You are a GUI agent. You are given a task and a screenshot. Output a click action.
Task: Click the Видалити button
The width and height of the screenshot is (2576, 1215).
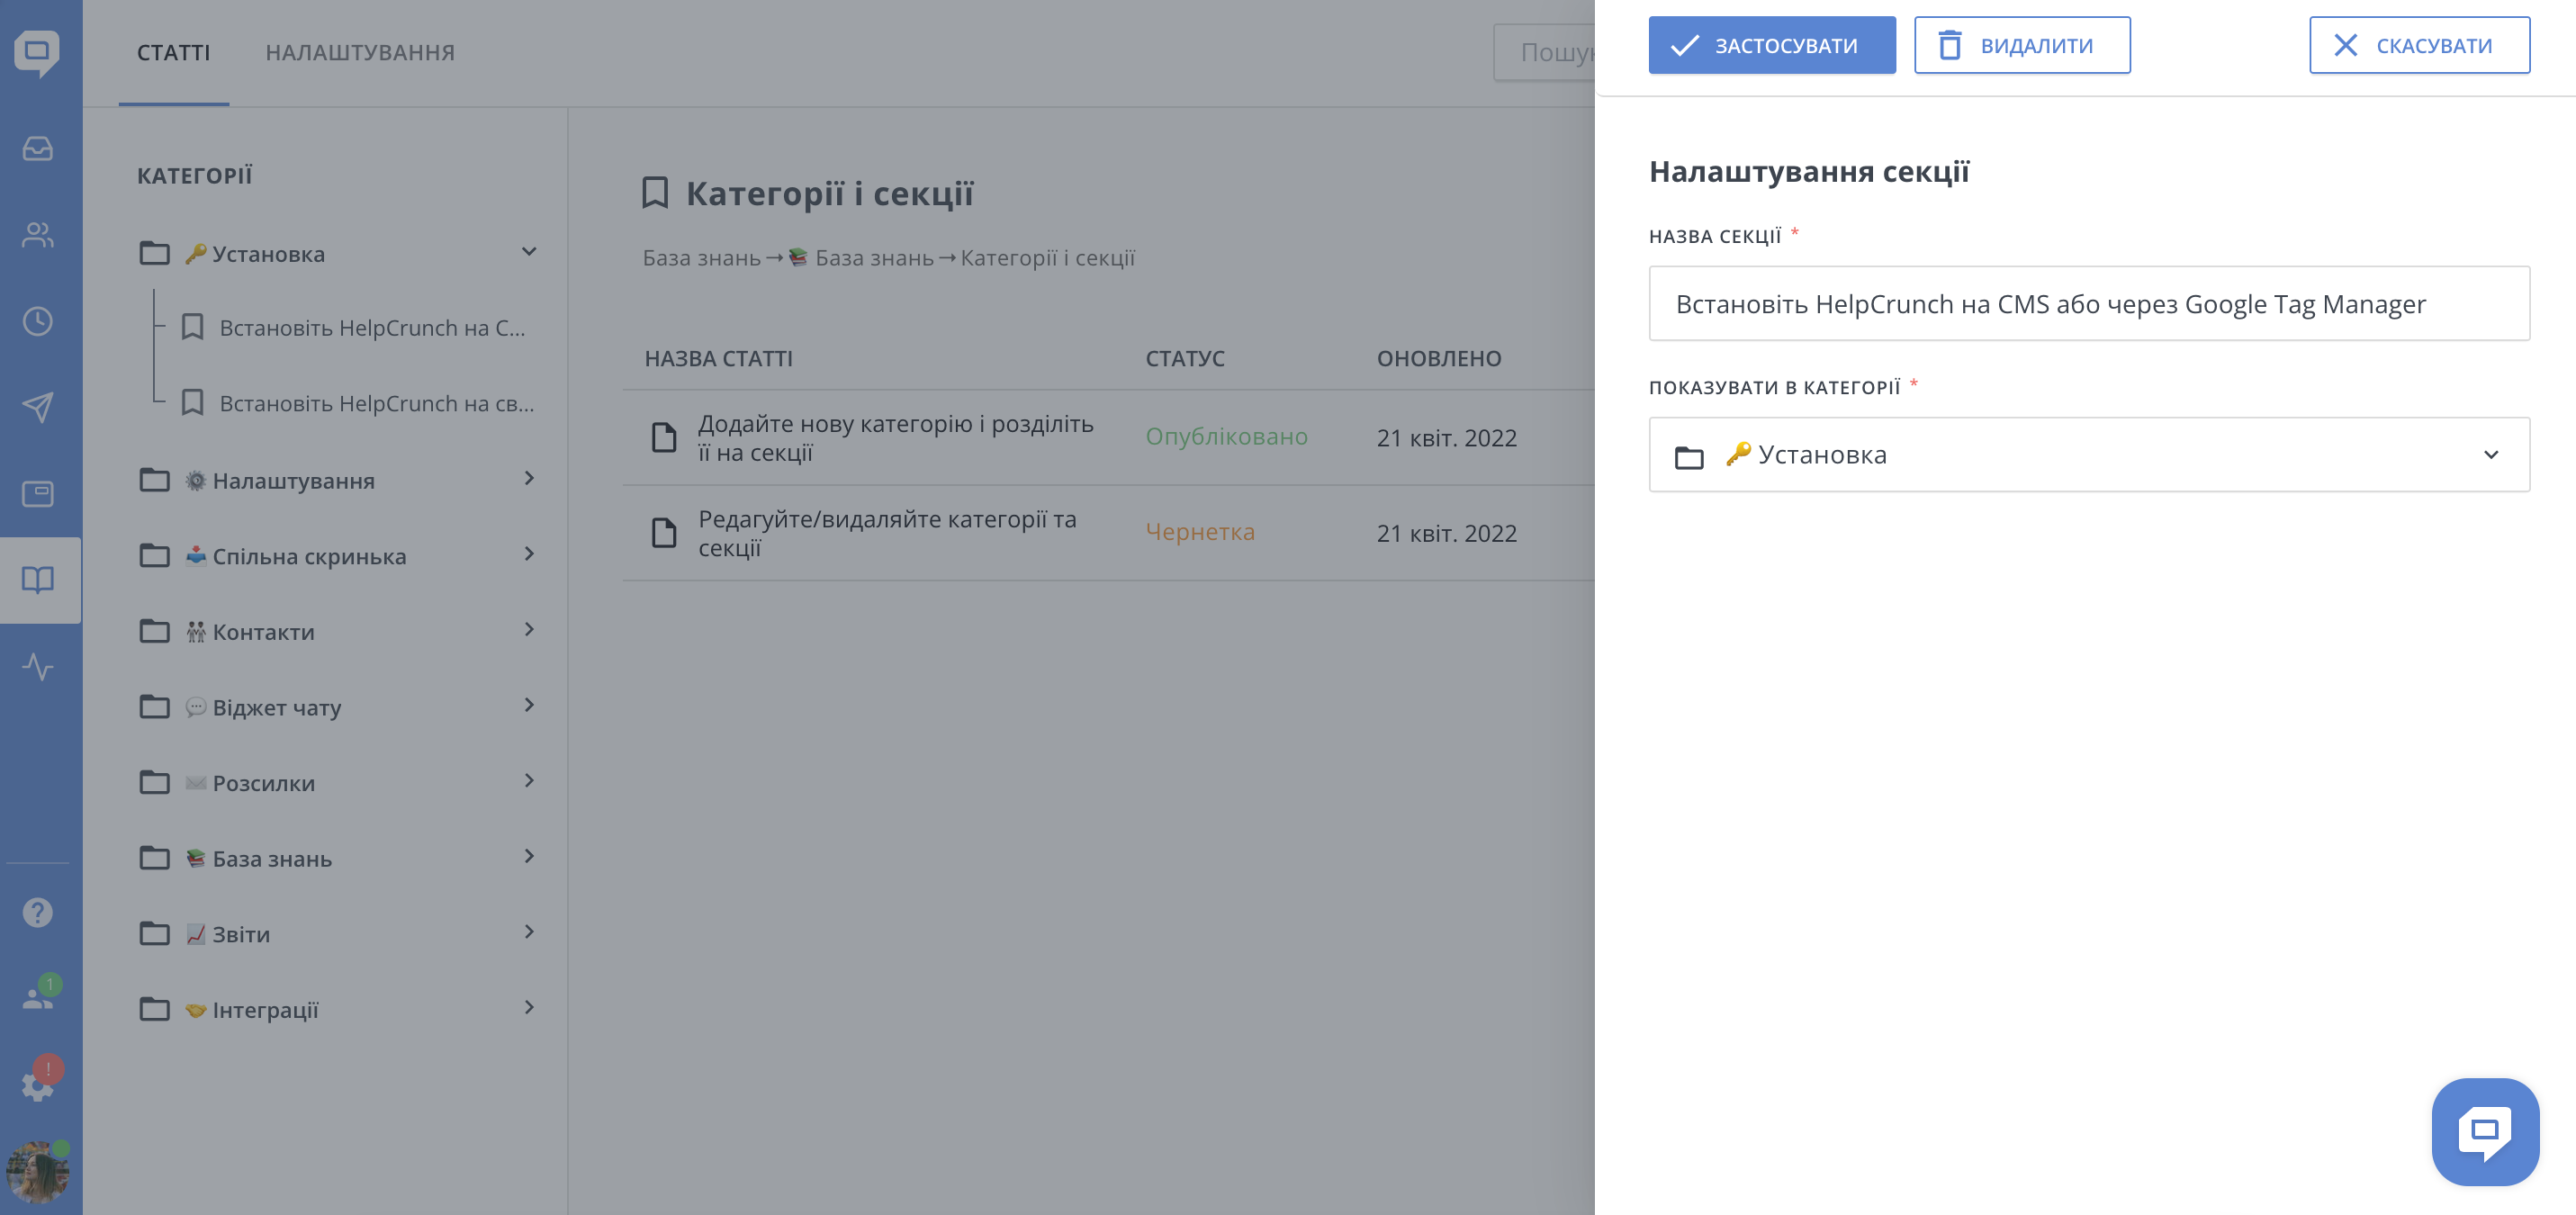(2021, 45)
